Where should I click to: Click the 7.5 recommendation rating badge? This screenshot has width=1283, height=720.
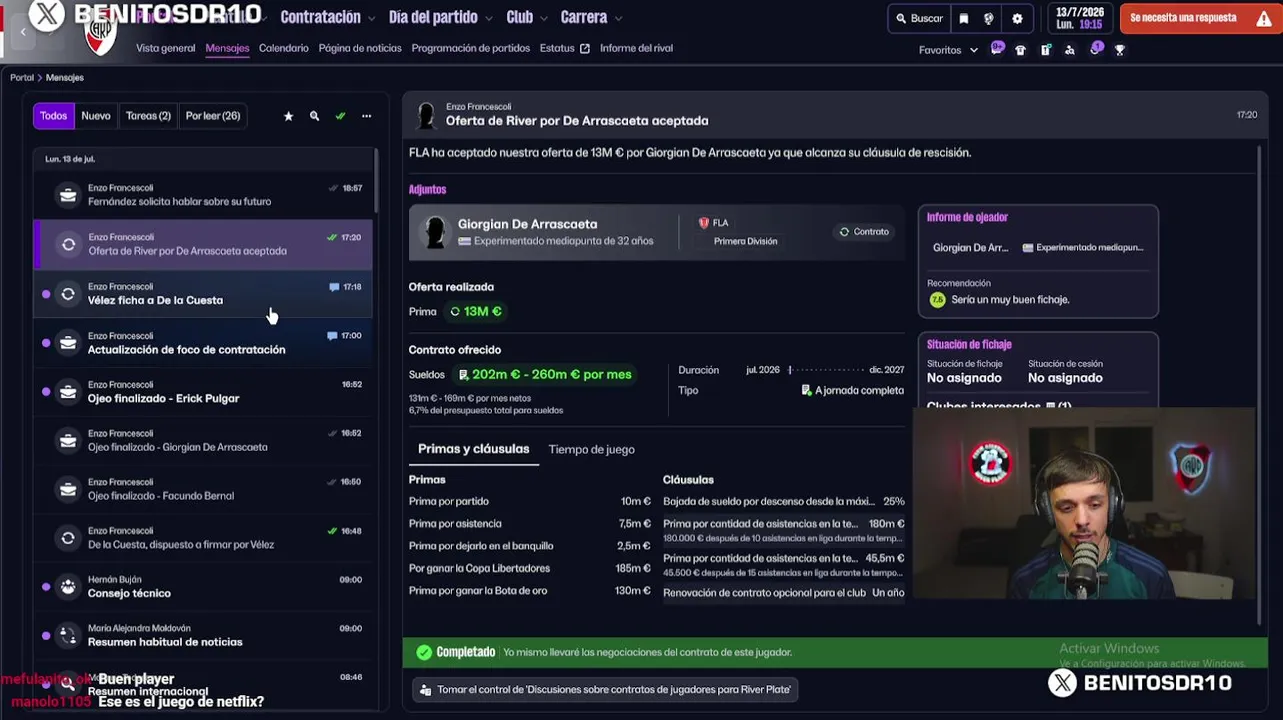click(x=937, y=300)
